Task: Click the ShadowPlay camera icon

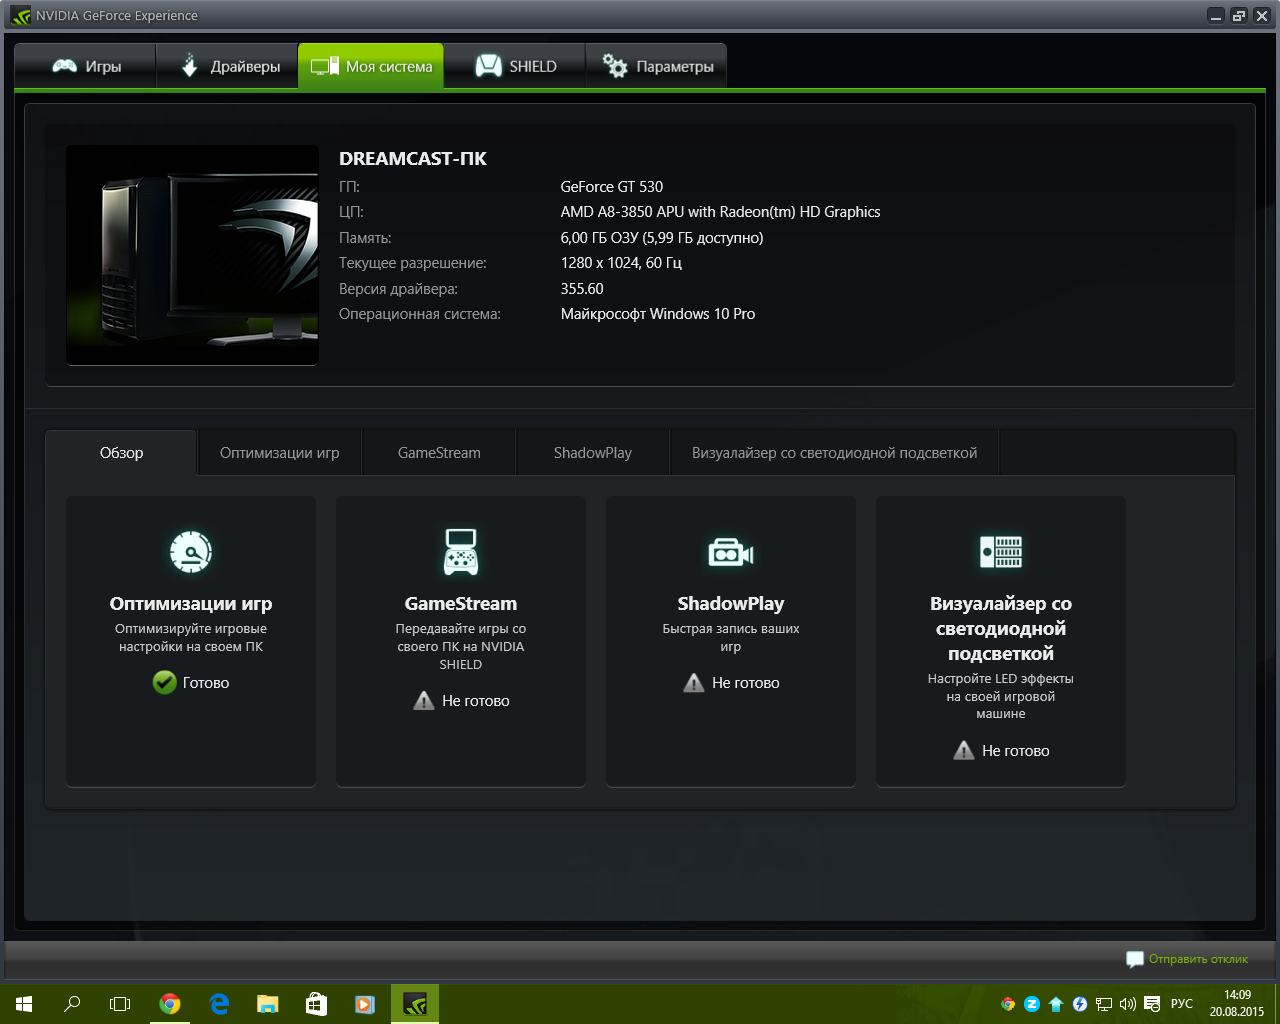Action: coord(731,552)
